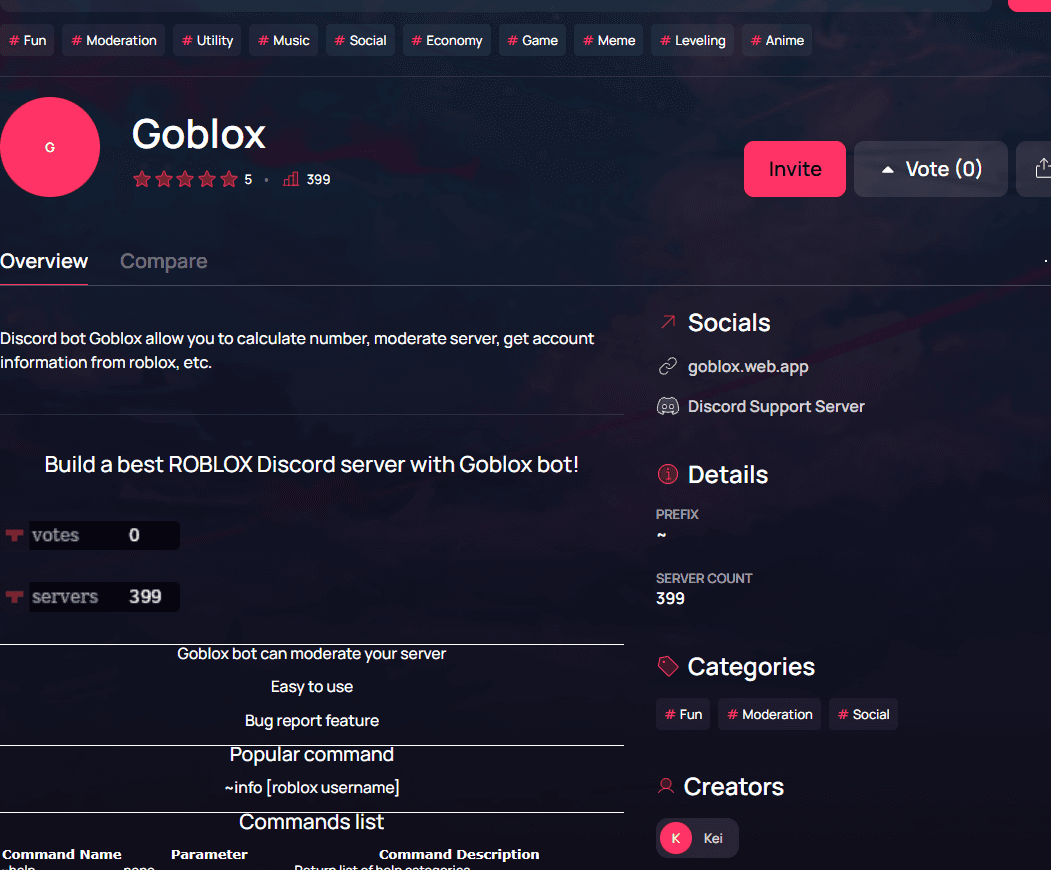1051x870 pixels.
Task: Browse the Economy tag
Action: tap(446, 40)
